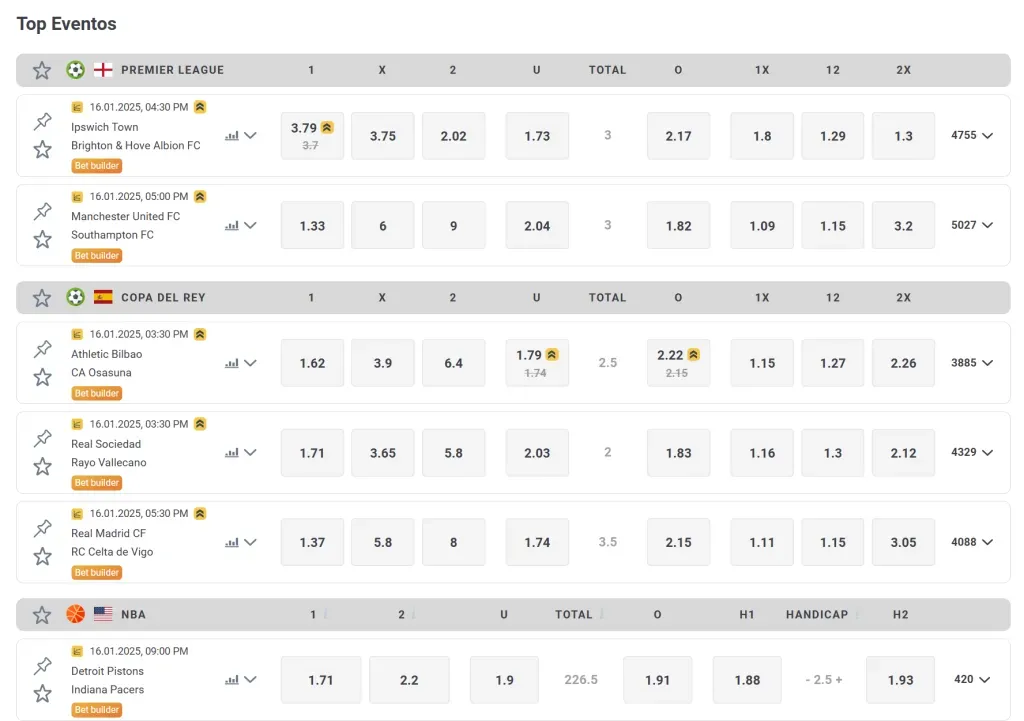Click the pin icon for Real Madrid CF
The image size is (1024, 721).
point(42,528)
